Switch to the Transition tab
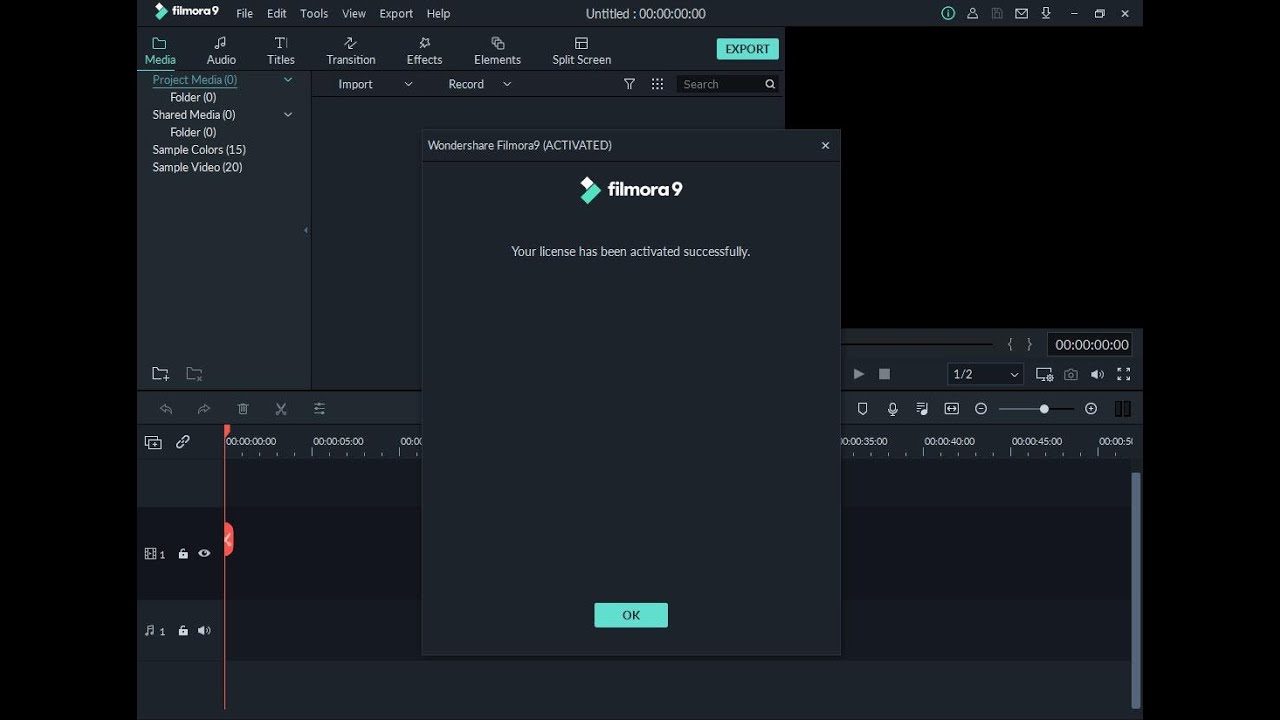Screen dimensions: 1280x720 [x=350, y=49]
